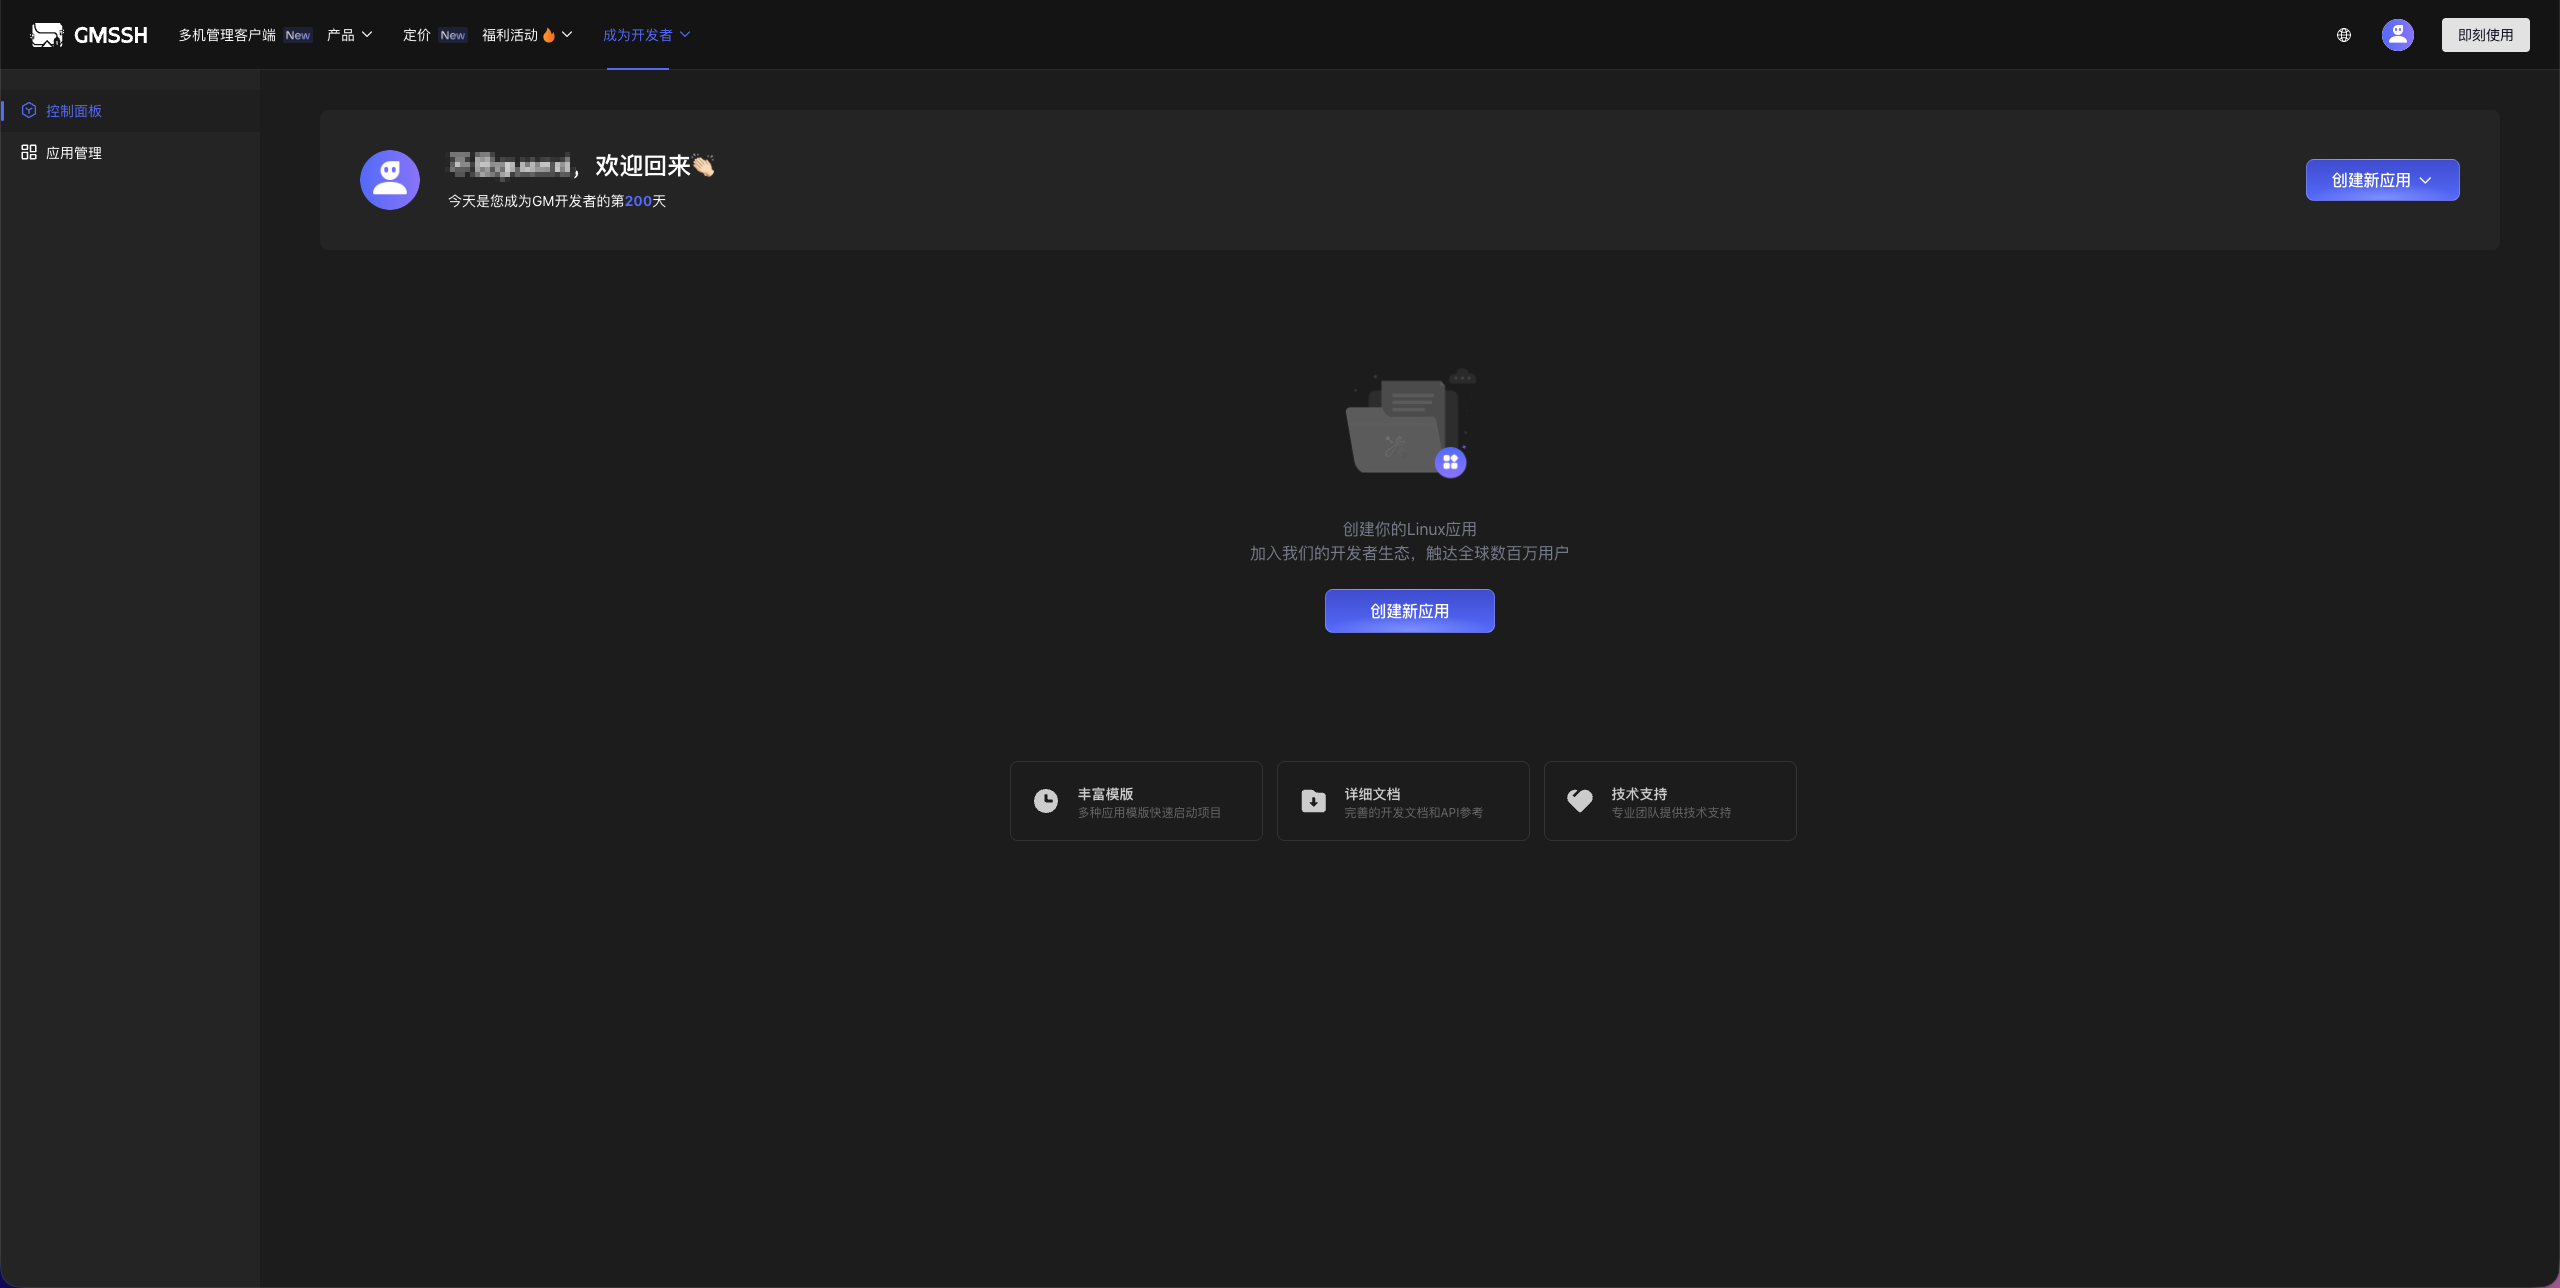The height and width of the screenshot is (1288, 2560).
Task: Click the GMSSH logo icon
Action: (46, 34)
